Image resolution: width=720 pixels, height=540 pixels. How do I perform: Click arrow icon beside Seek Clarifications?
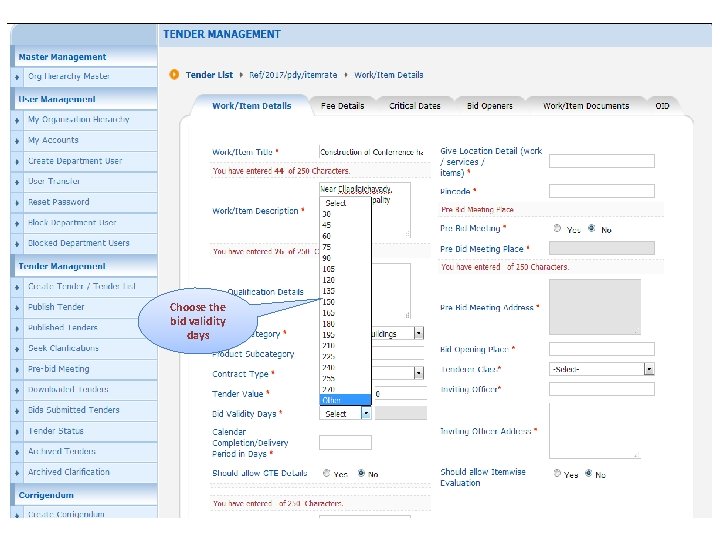click(x=17, y=349)
